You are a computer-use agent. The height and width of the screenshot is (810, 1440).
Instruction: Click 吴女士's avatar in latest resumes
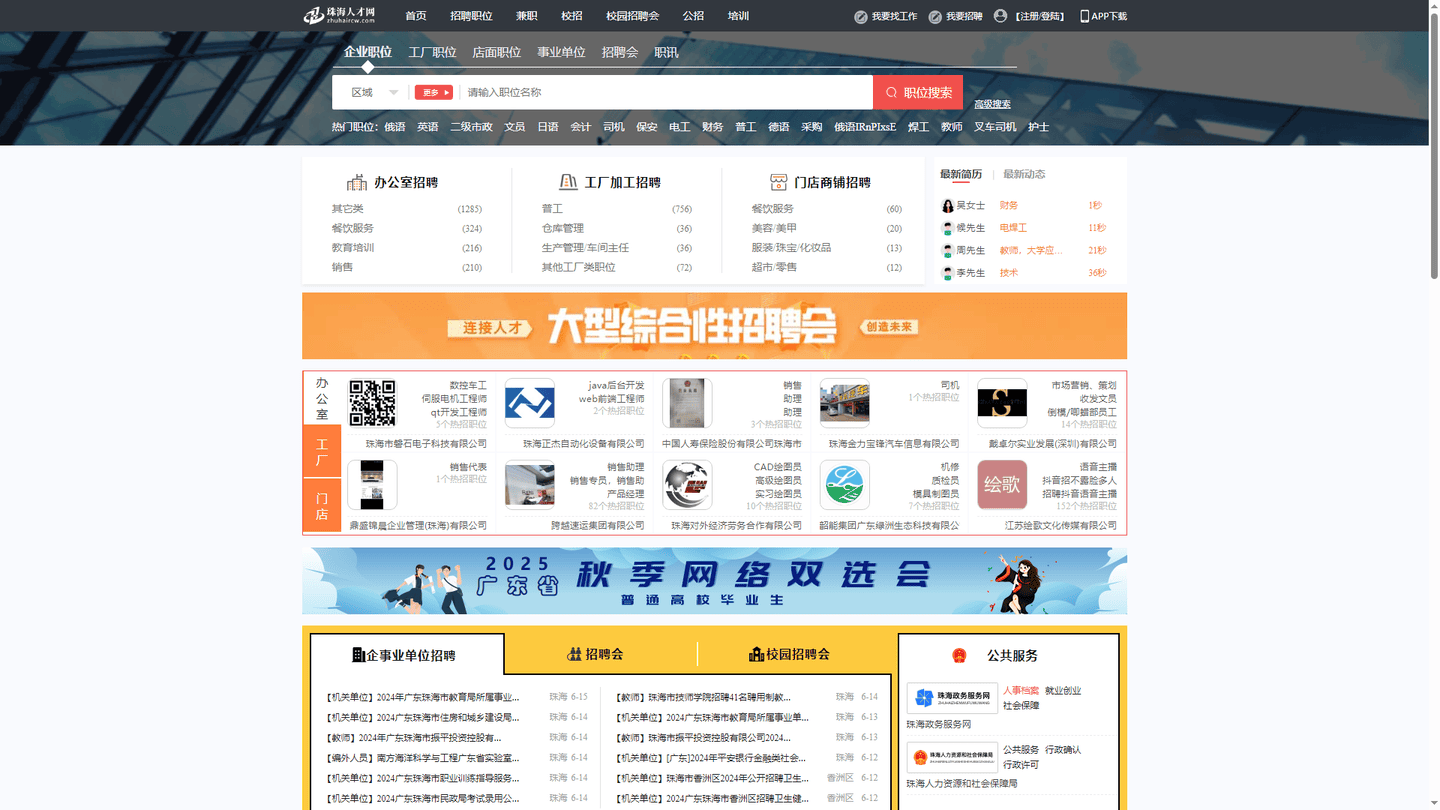(948, 206)
